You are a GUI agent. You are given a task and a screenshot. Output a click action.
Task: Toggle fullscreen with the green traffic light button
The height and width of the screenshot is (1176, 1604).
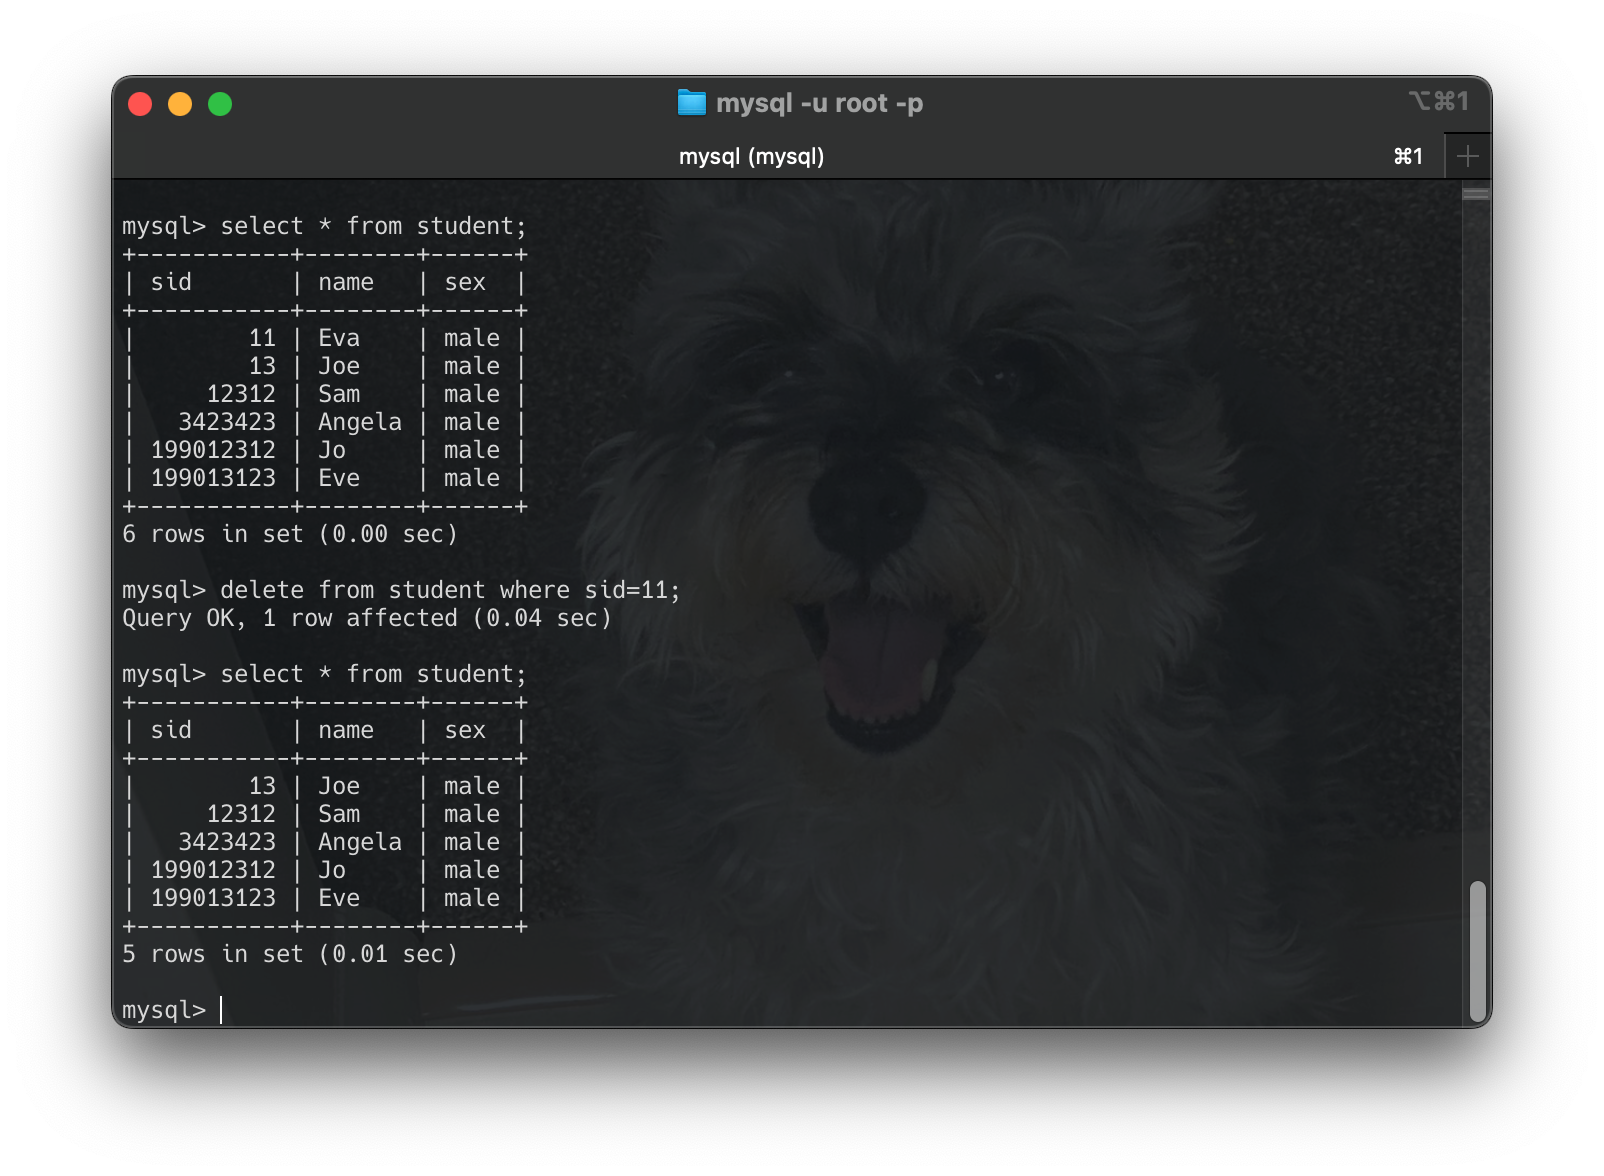220,103
